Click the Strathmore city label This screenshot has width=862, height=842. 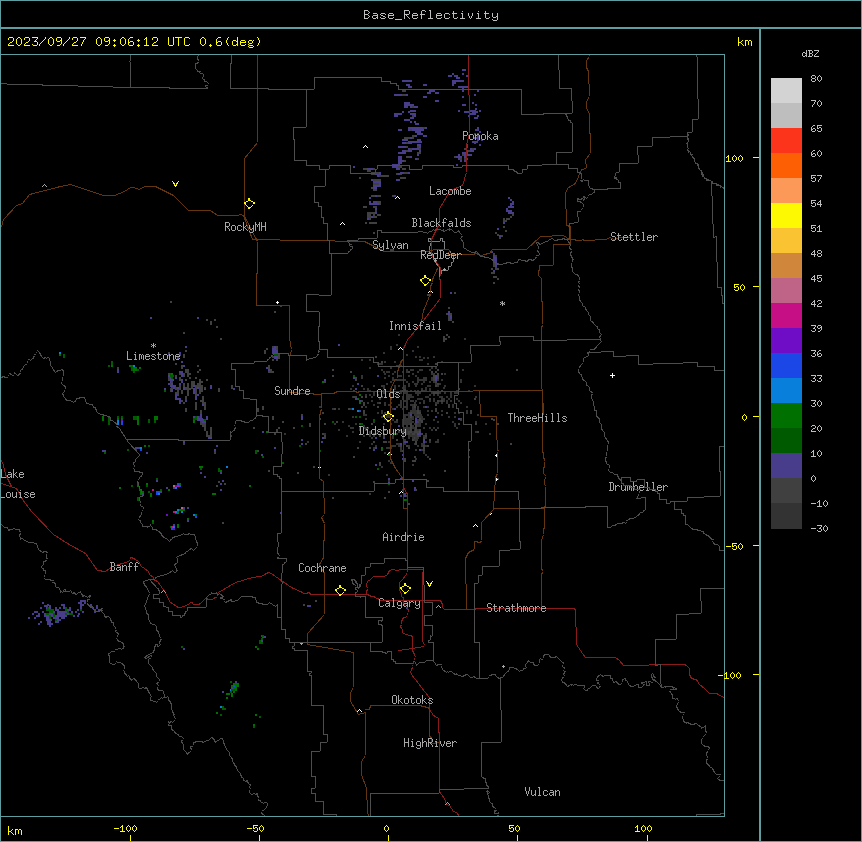[516, 608]
